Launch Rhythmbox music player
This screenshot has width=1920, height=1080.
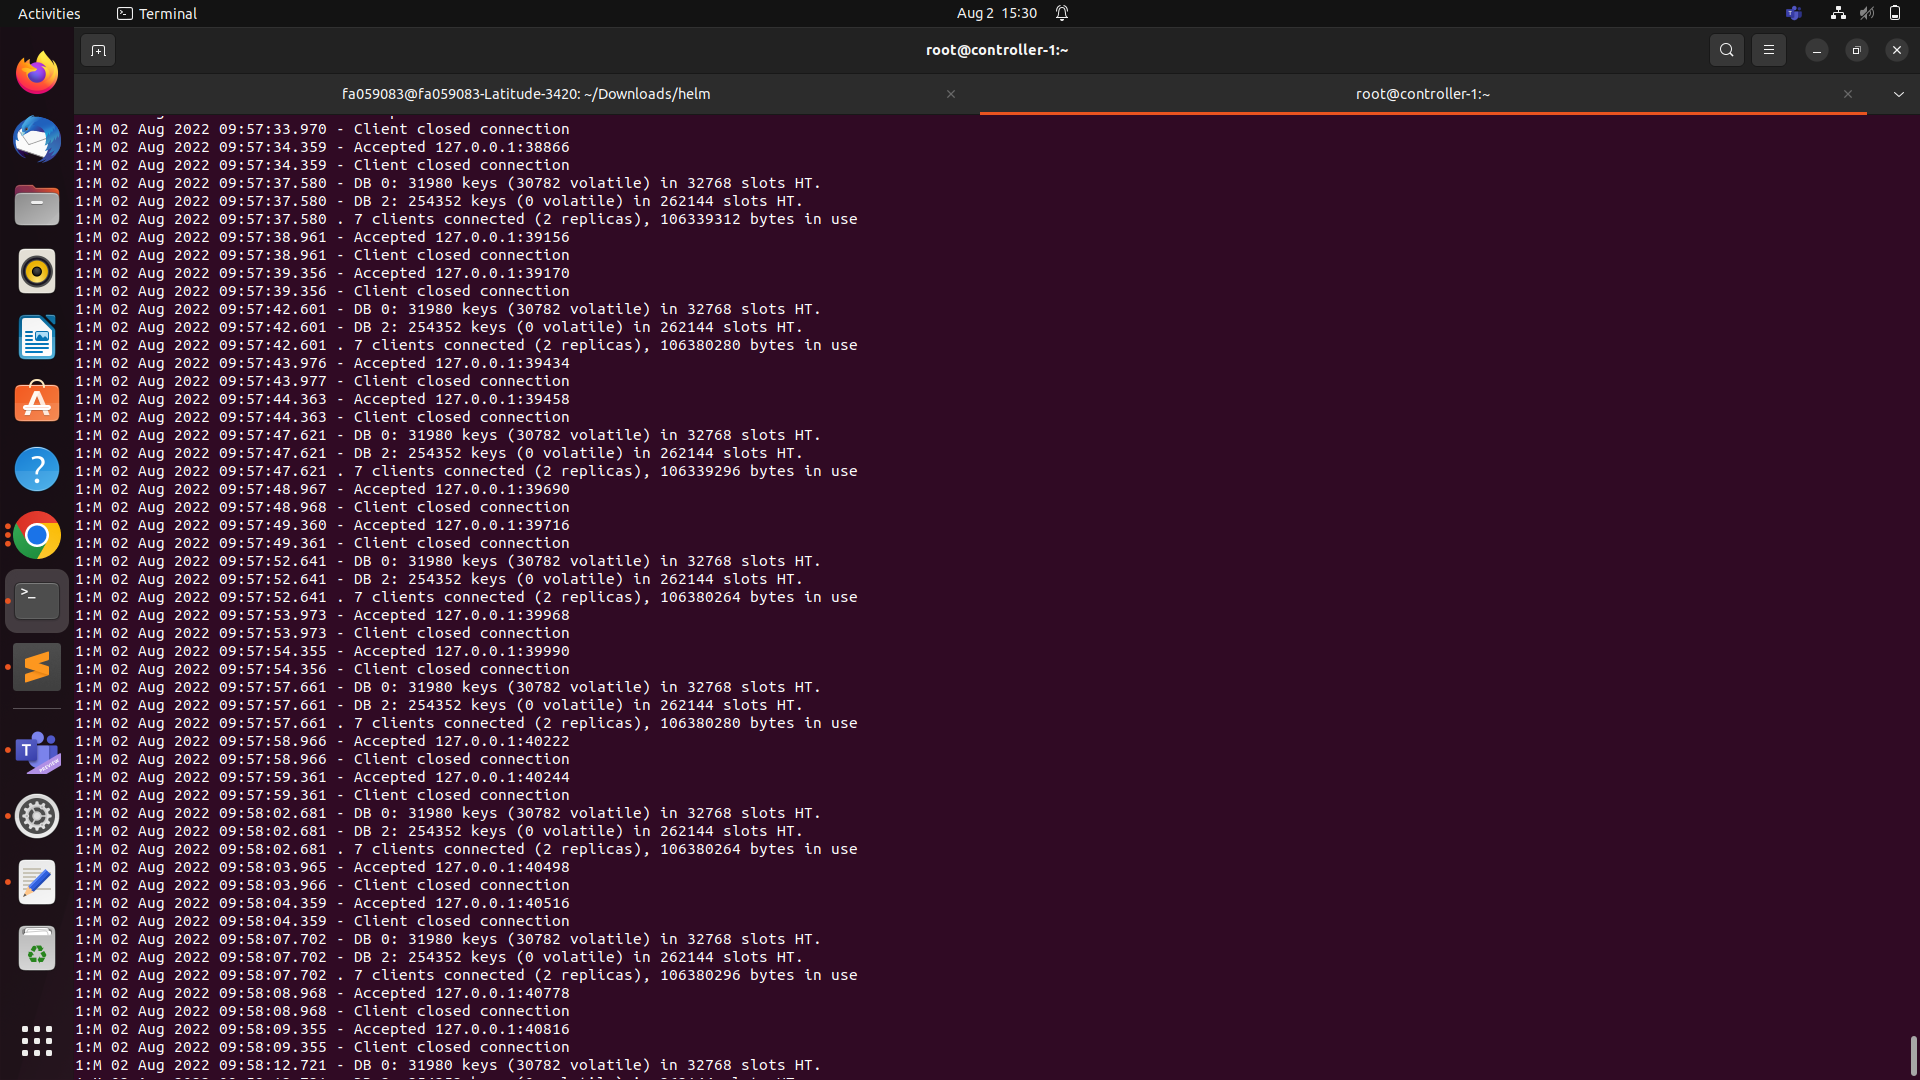(36, 271)
